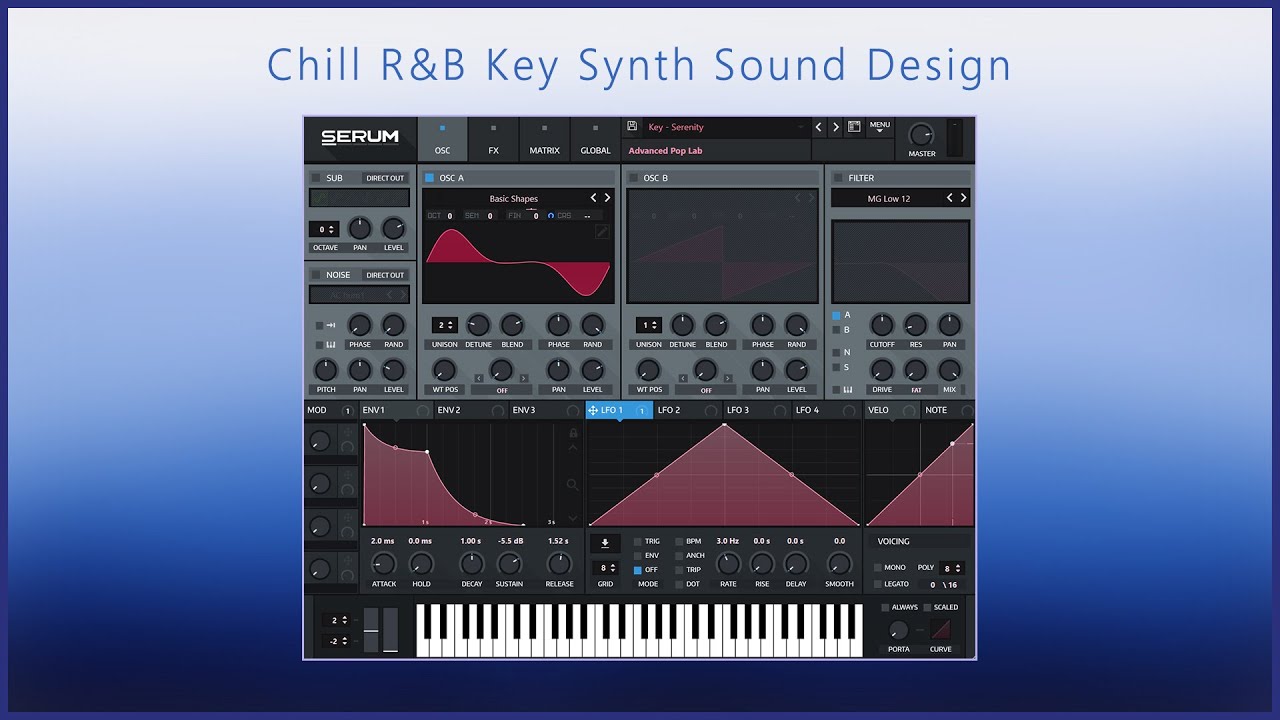Viewport: 1280px width, 720px height.
Task: Open the MG Low 12 filter type menu
Action: click(889, 199)
